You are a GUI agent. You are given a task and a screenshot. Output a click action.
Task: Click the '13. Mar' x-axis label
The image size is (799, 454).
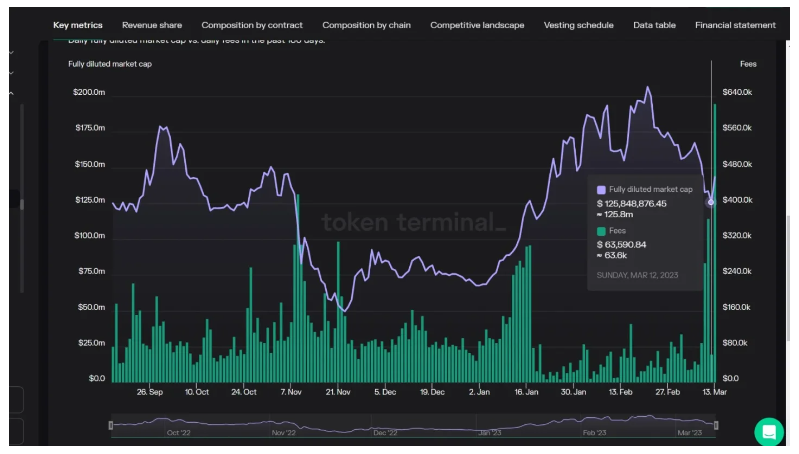coord(714,392)
